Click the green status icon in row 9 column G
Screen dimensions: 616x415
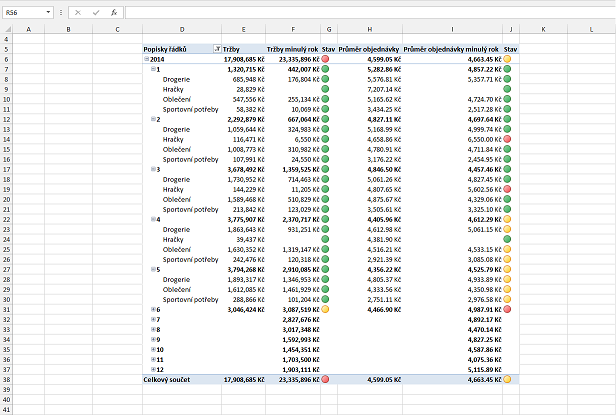click(x=325, y=89)
